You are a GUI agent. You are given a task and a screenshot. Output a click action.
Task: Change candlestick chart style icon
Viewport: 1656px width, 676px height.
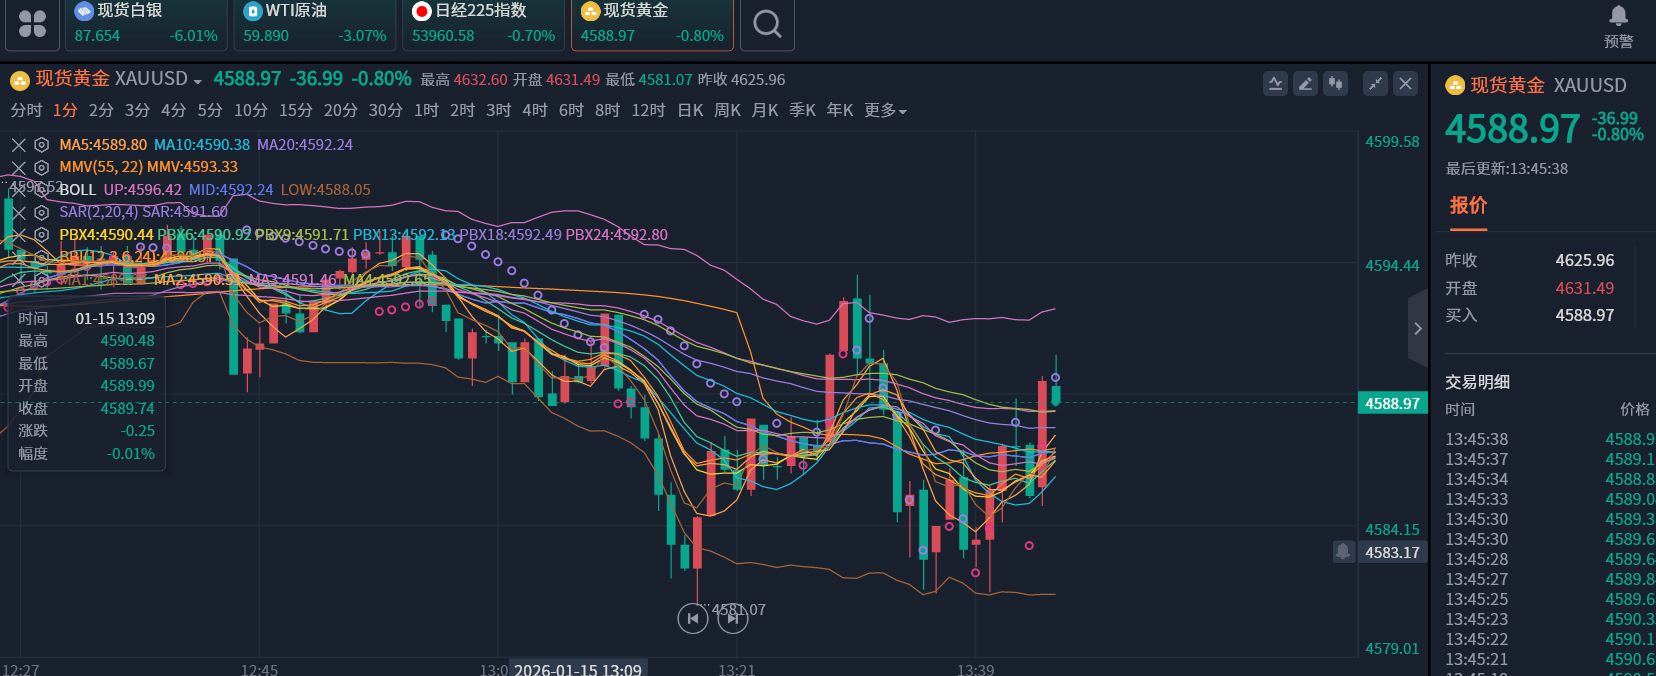click(1335, 84)
